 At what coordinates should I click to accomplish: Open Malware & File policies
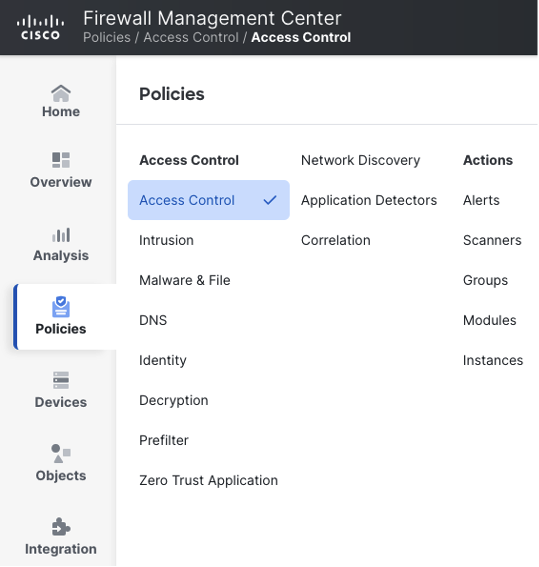pyautogui.click(x=185, y=280)
